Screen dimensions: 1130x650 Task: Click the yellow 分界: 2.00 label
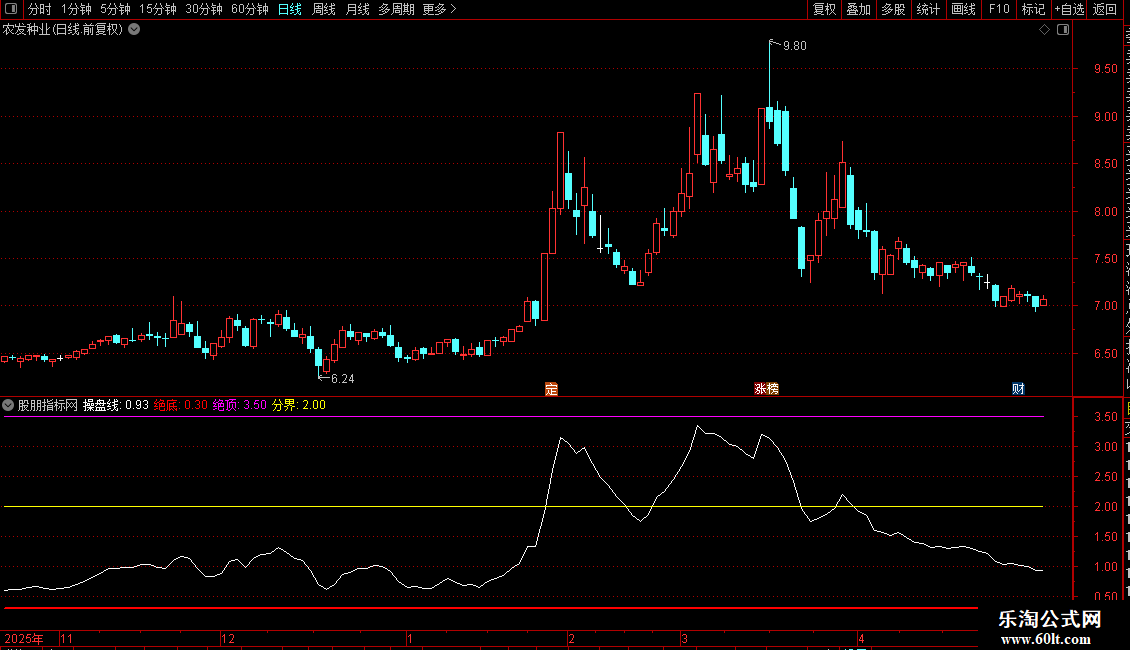coord(298,405)
